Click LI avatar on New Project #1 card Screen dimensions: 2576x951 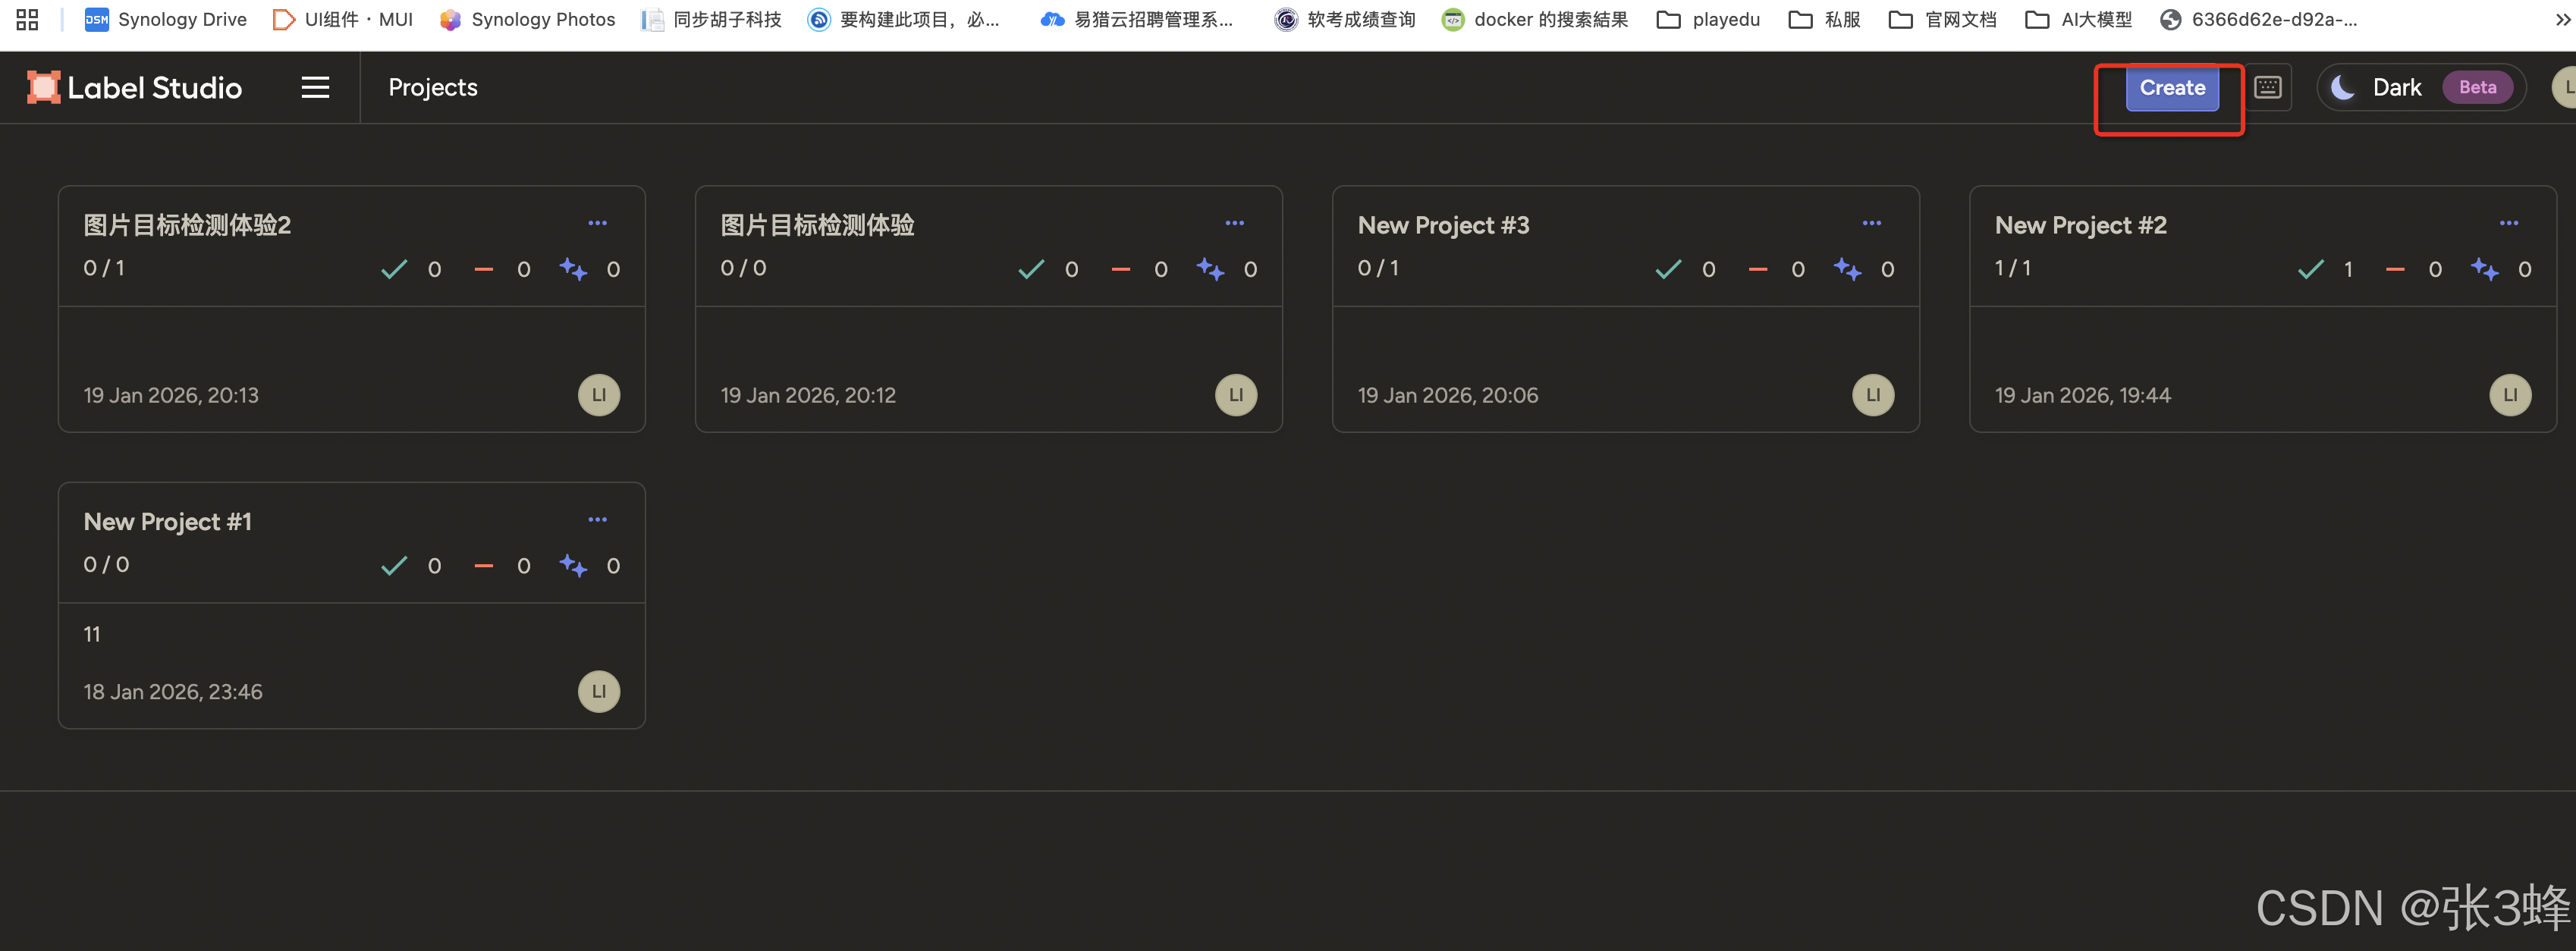coord(598,691)
